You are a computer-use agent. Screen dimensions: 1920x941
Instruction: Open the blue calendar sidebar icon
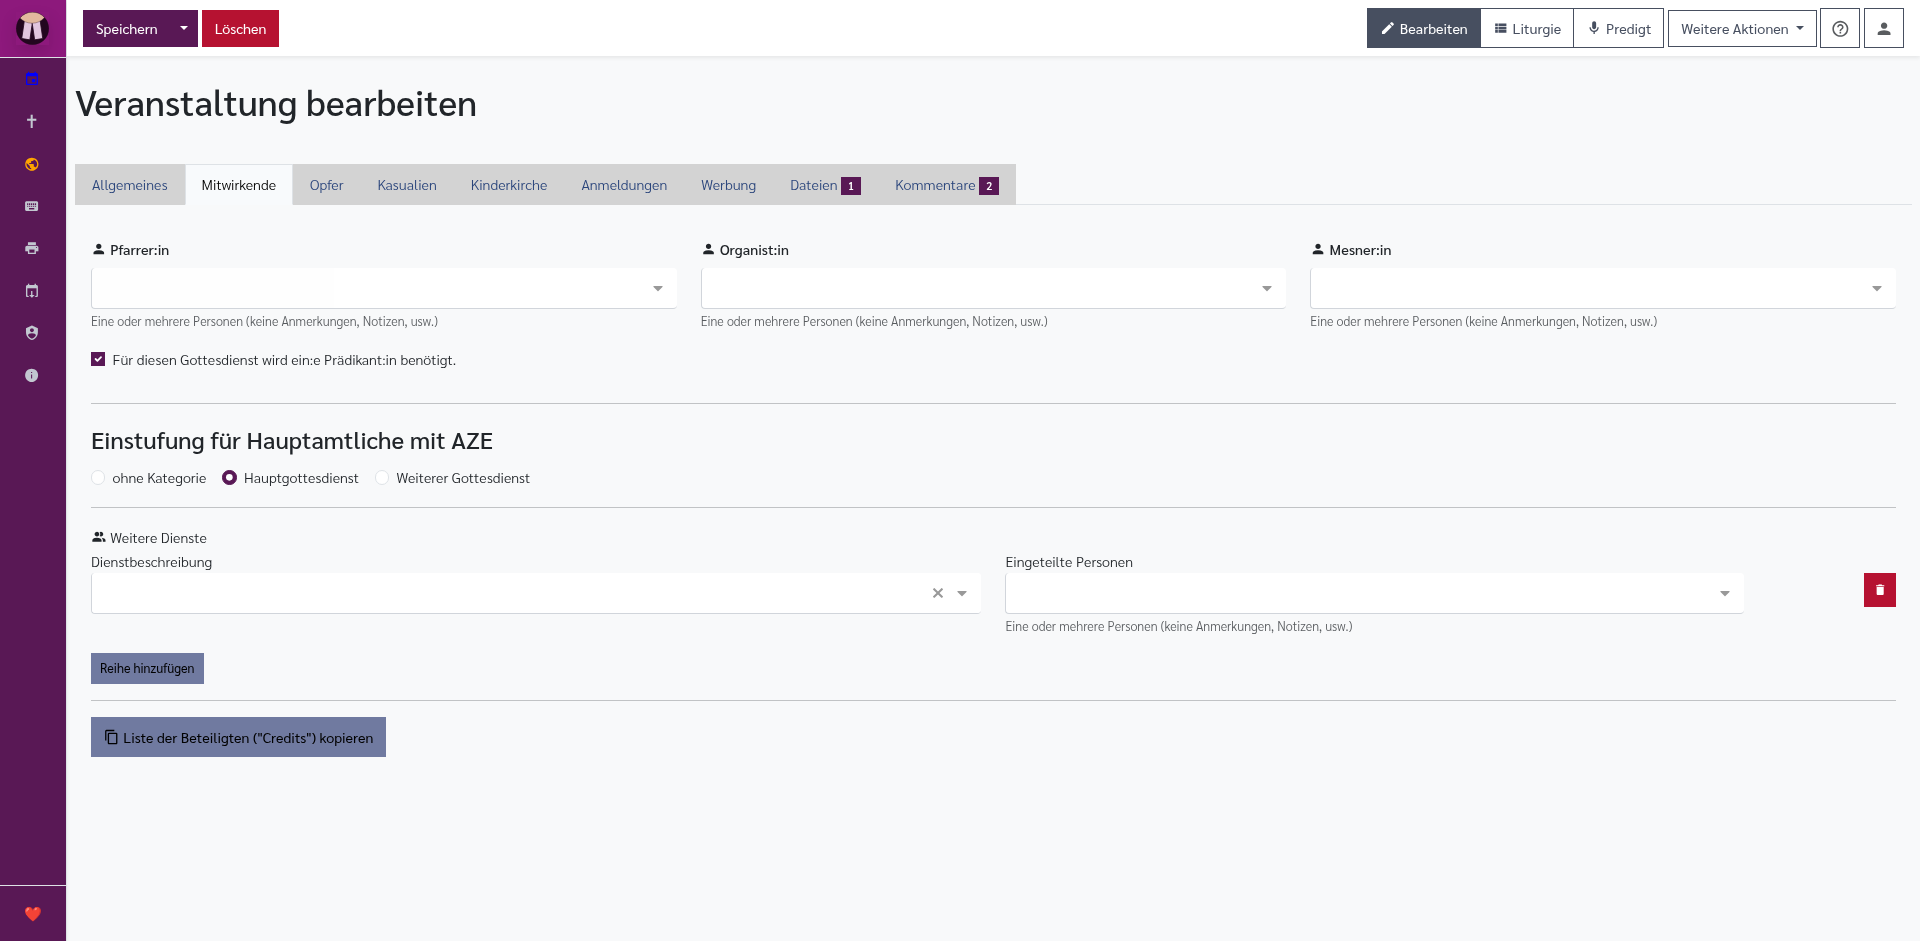32,79
